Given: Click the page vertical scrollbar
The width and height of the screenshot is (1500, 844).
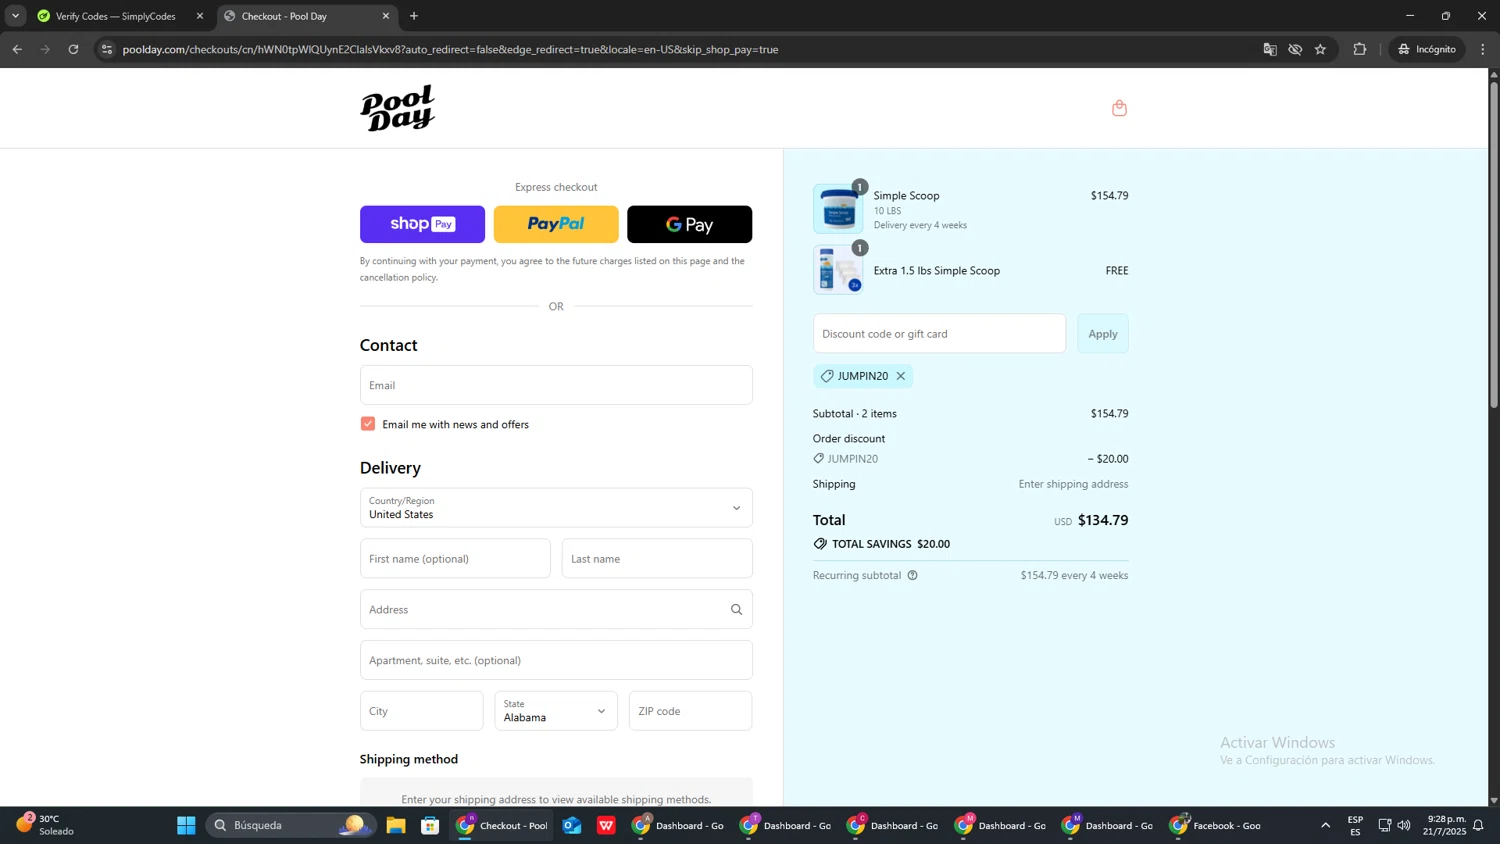Looking at the screenshot, I should (x=1494, y=245).
